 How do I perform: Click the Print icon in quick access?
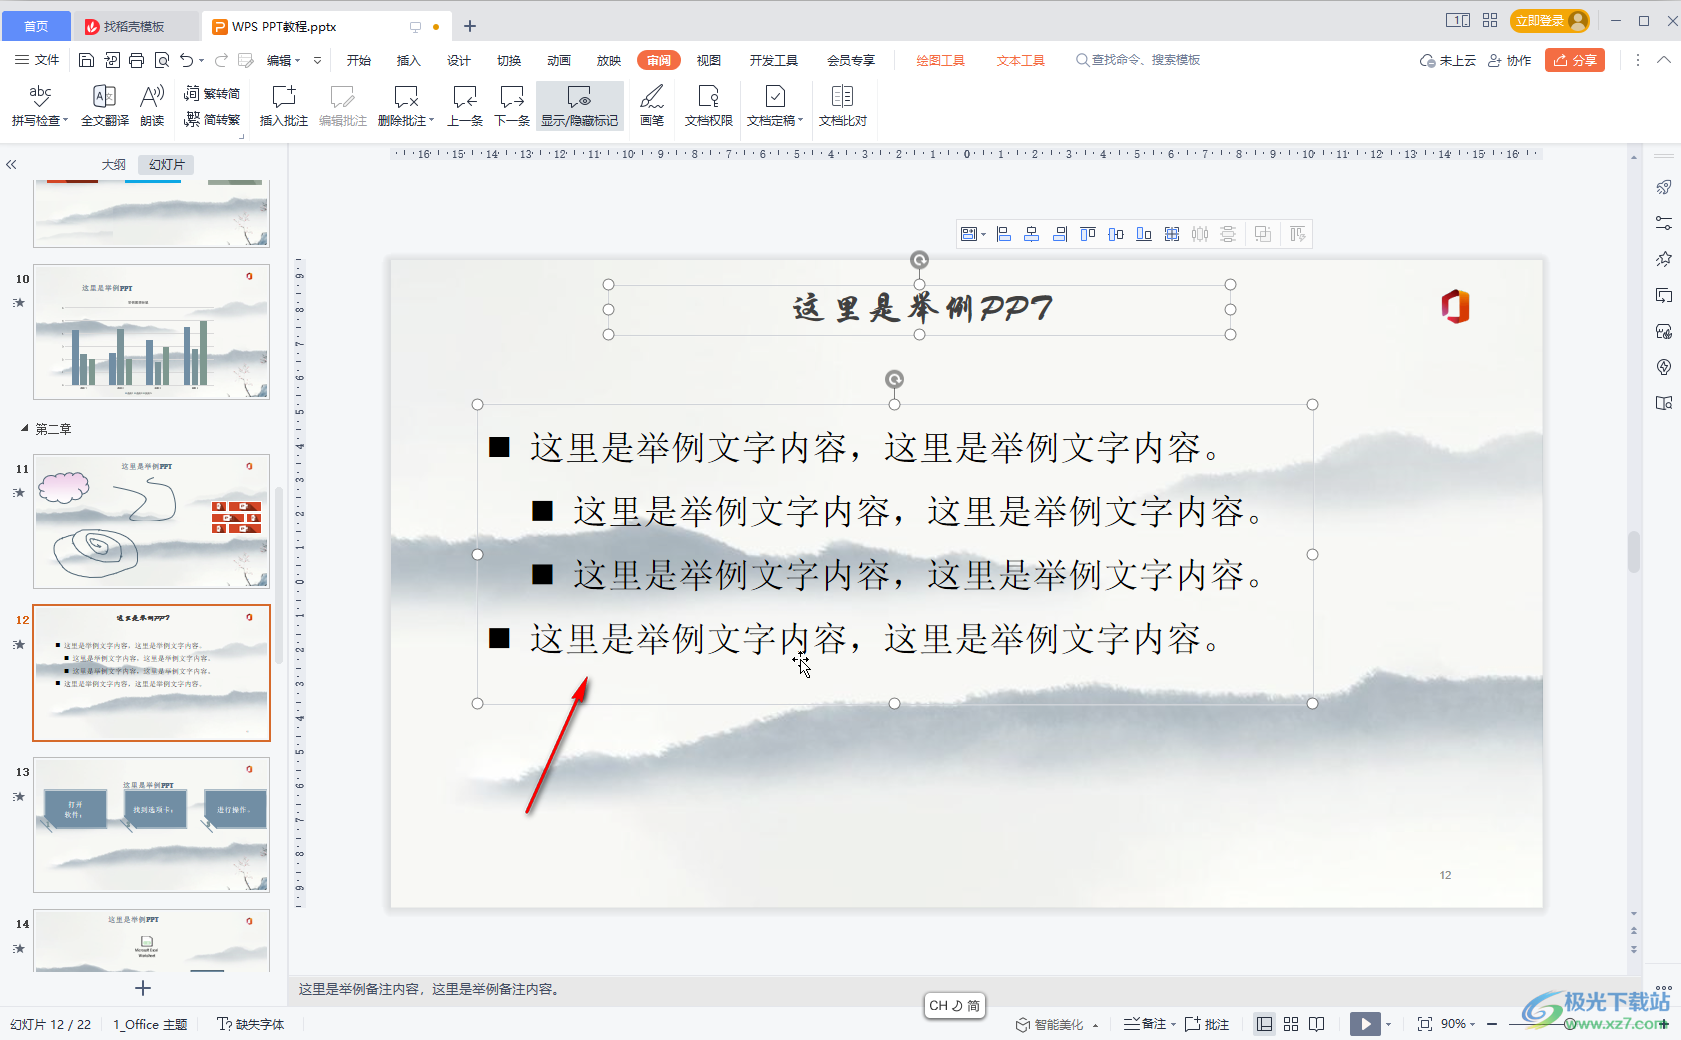136,60
